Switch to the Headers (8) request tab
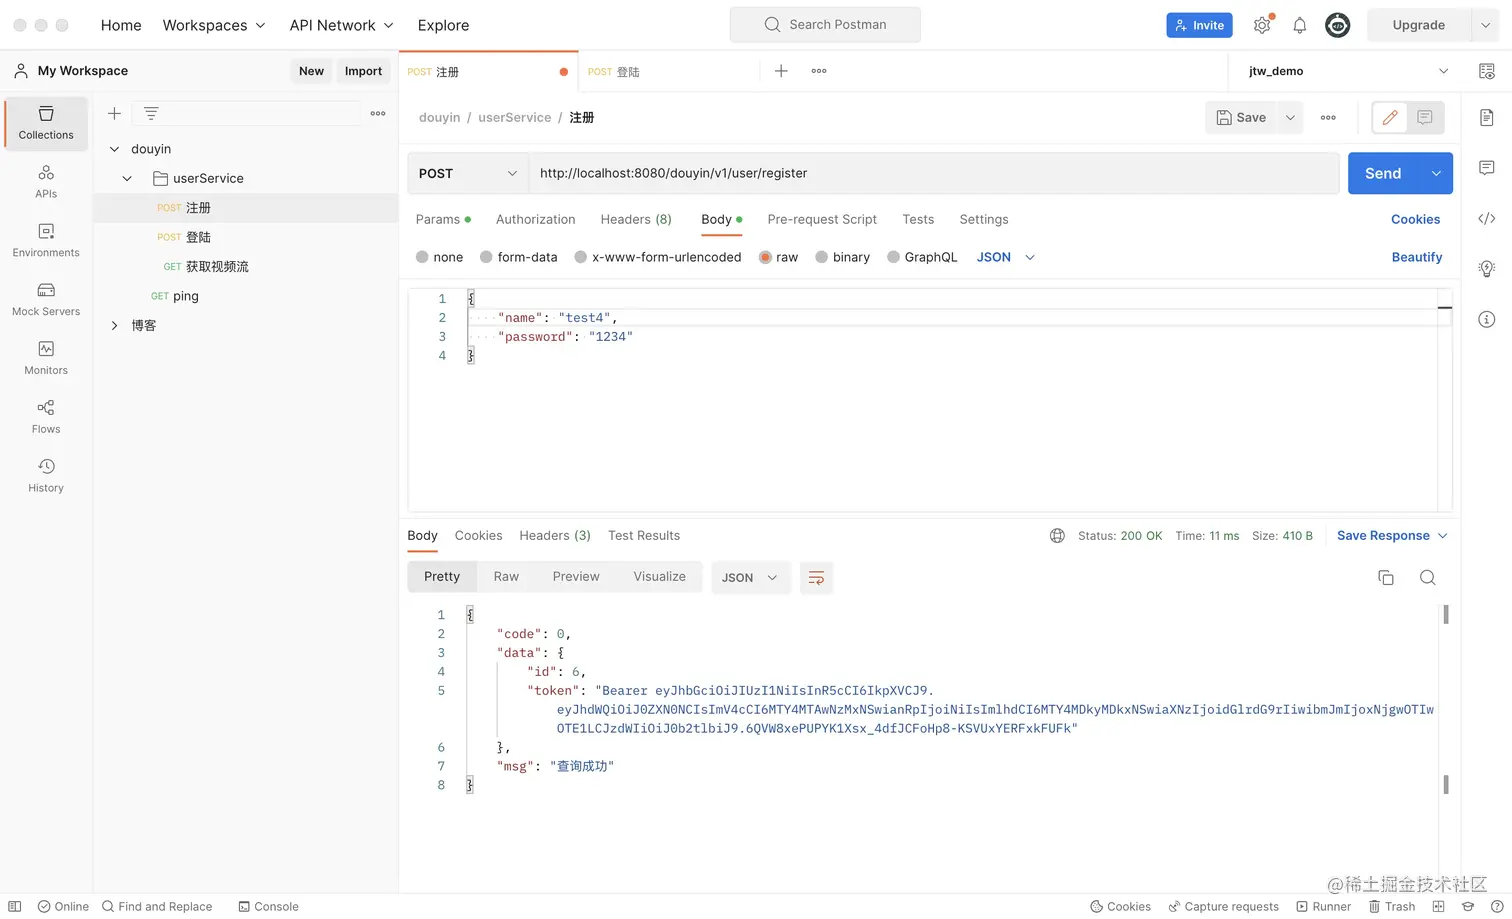This screenshot has width=1512, height=919. [x=636, y=219]
